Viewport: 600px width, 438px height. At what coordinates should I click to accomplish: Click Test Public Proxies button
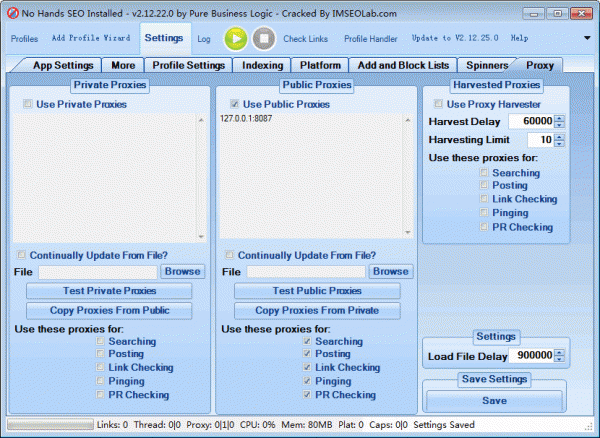(317, 291)
